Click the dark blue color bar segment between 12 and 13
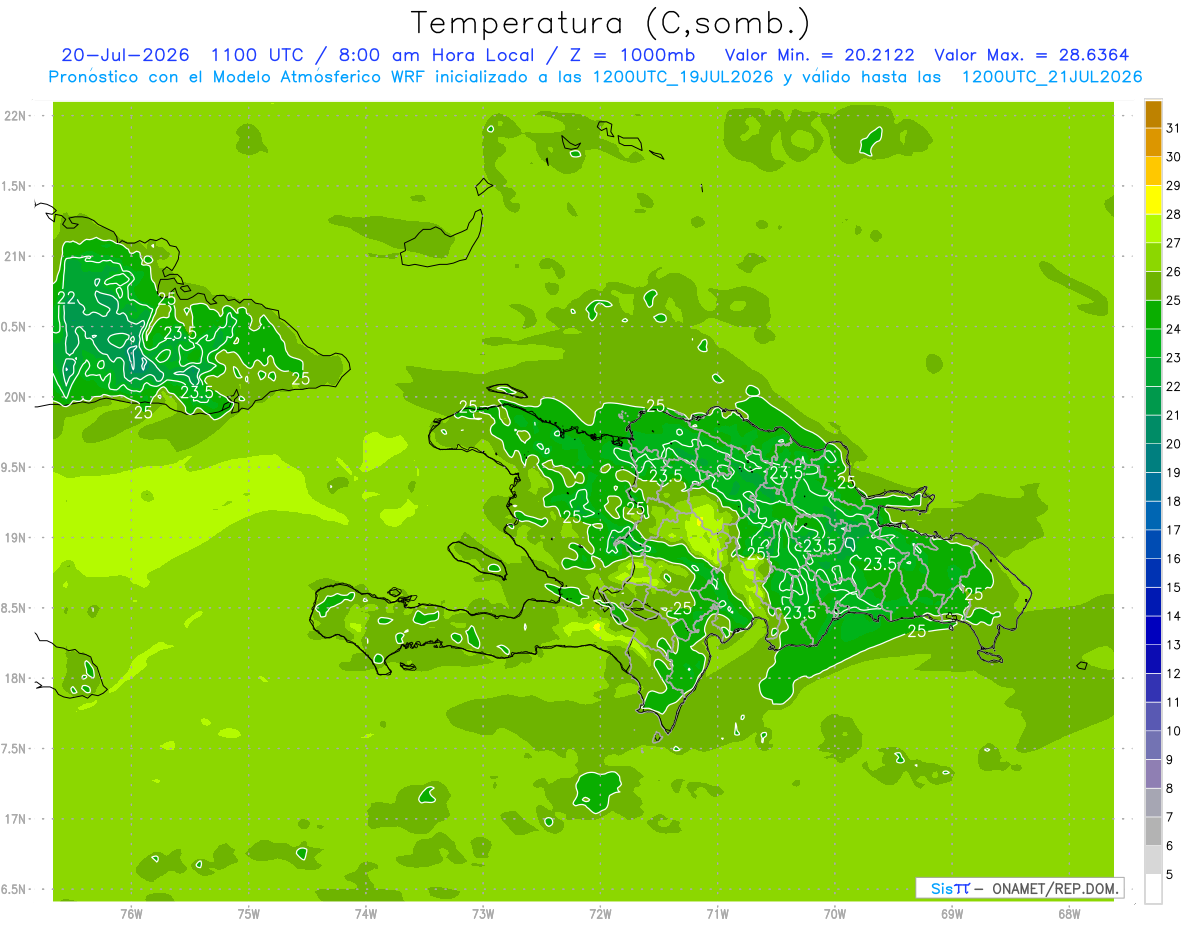Viewport: 1200px width, 927px height. [x=1153, y=659]
